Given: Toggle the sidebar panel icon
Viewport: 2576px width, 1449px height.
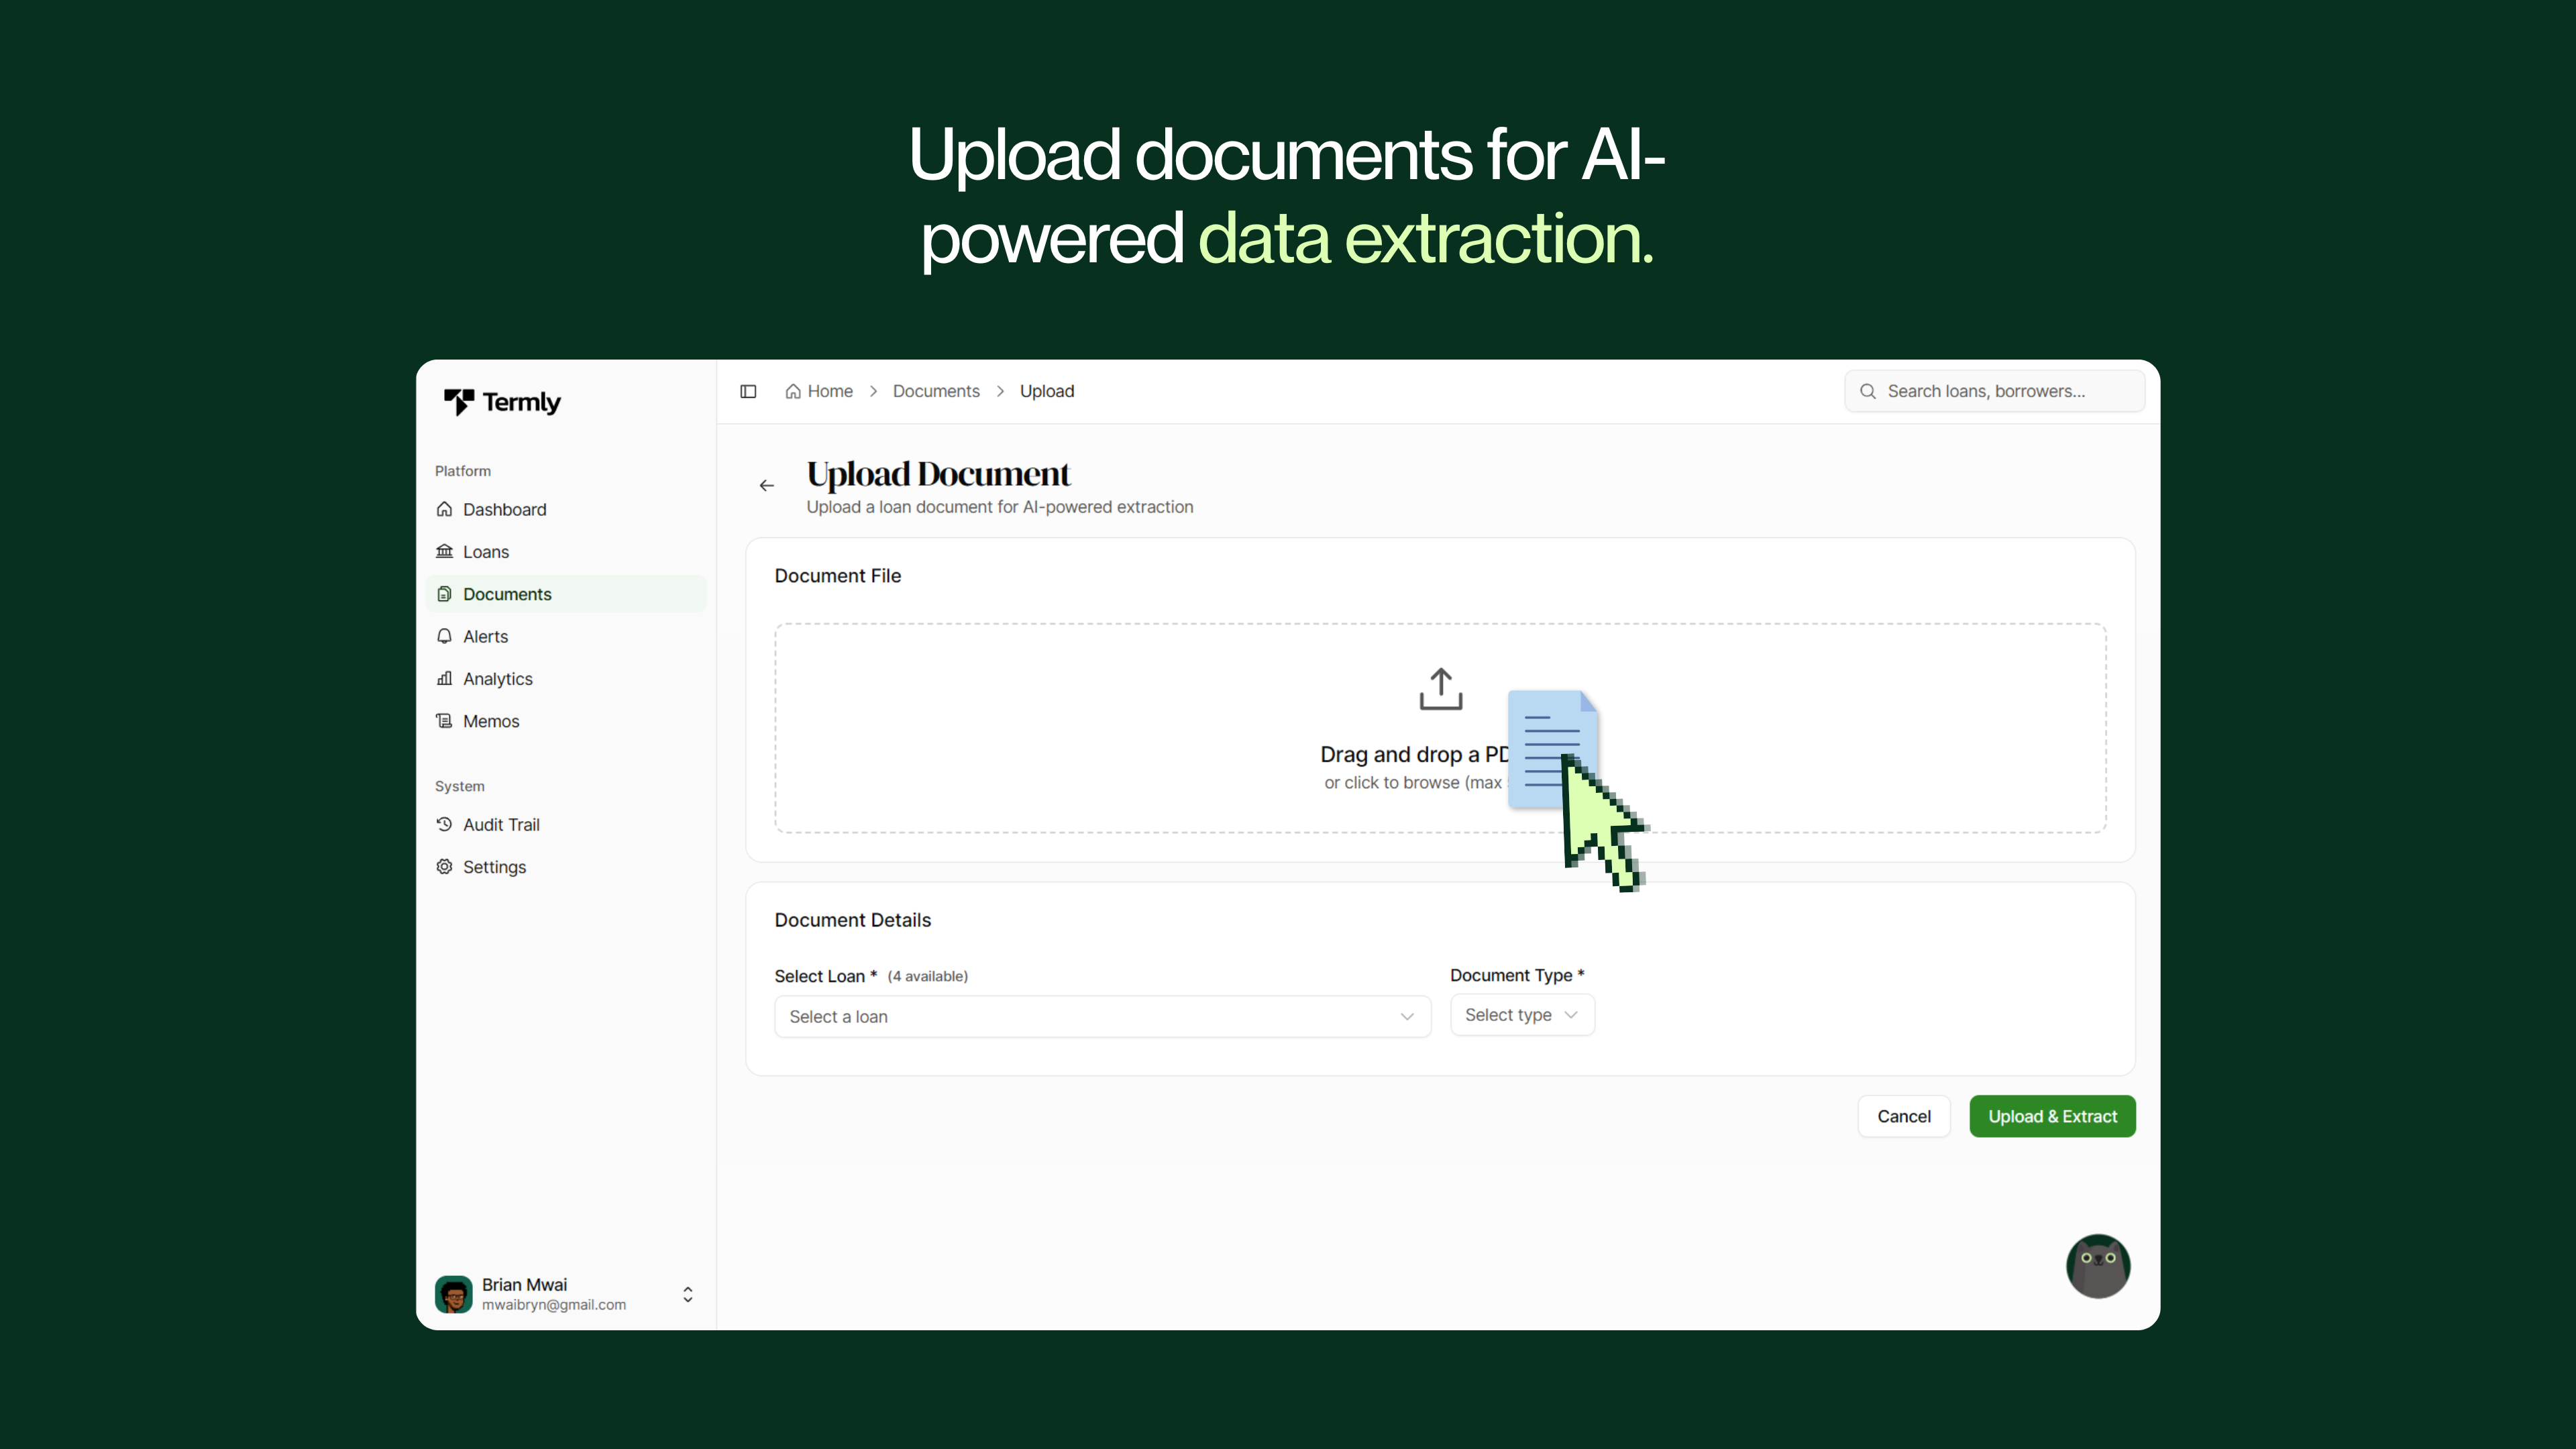Looking at the screenshot, I should pos(748,391).
